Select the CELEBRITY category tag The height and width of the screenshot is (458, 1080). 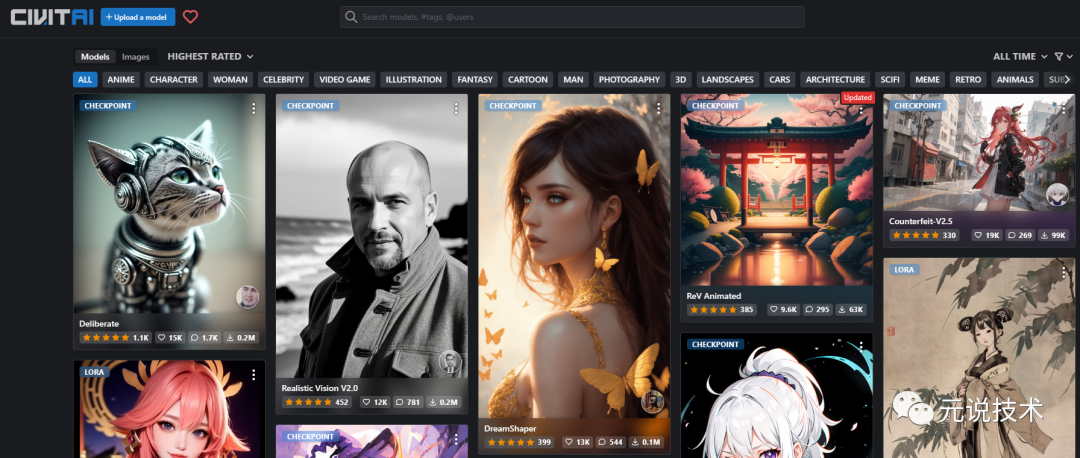tap(284, 80)
